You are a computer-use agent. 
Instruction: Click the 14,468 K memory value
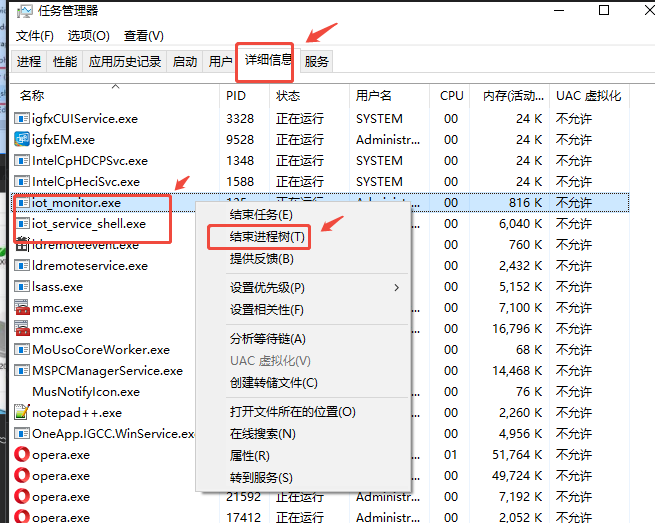[517, 371]
